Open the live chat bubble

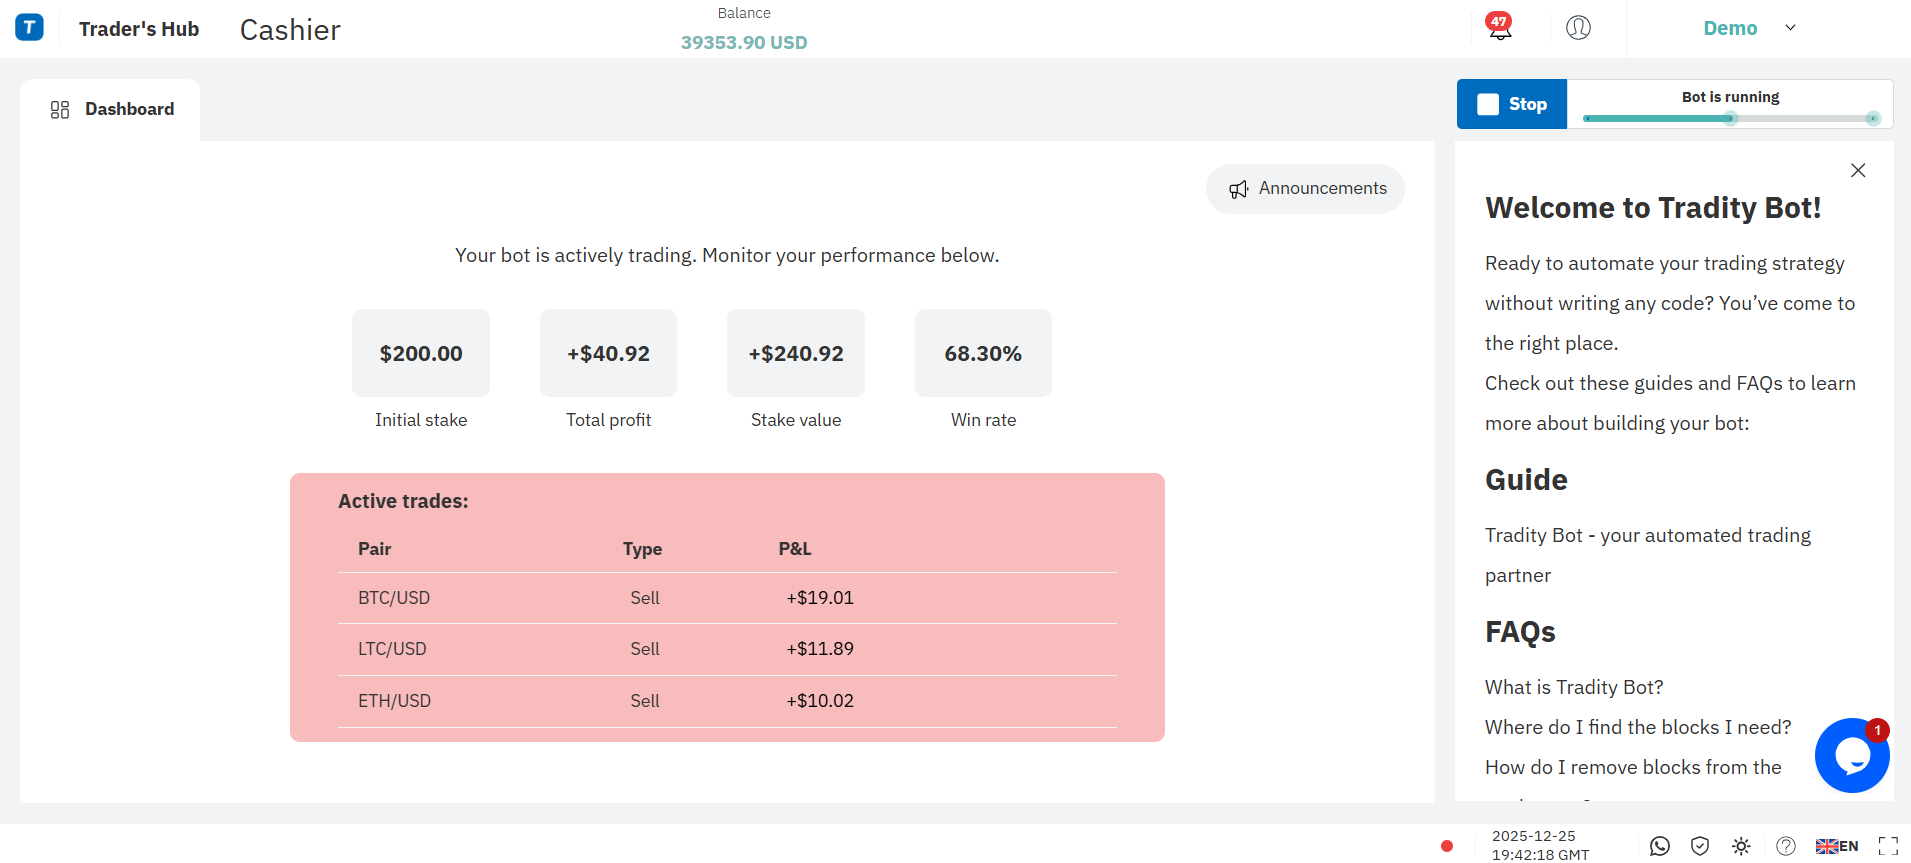(x=1851, y=756)
